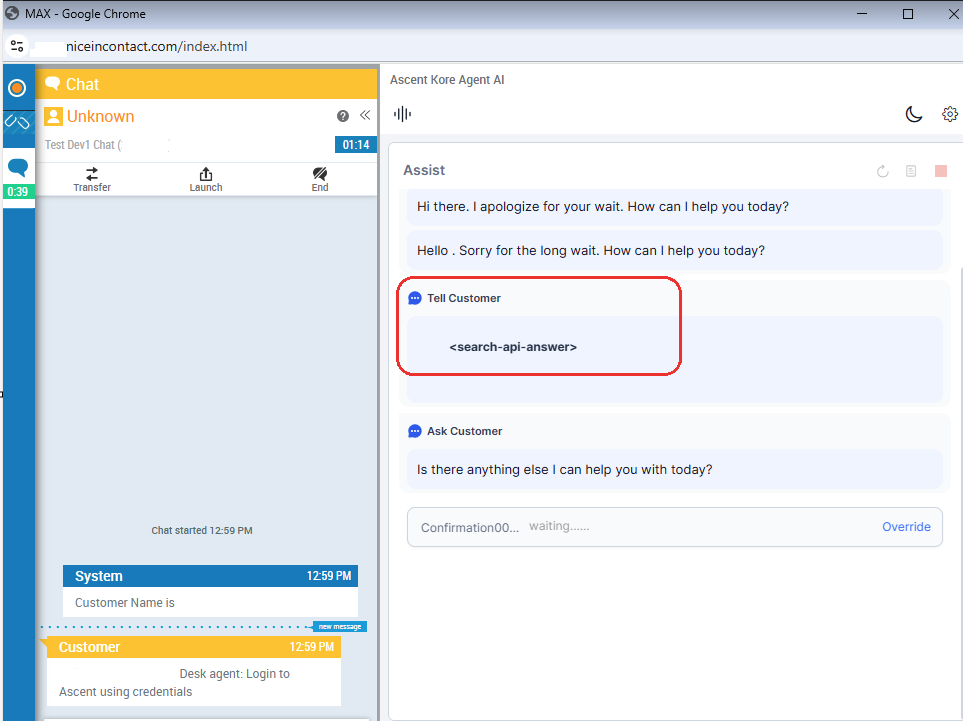Click 'Ascent Kore Agent AI' title
The height and width of the screenshot is (721, 963).
point(447,80)
